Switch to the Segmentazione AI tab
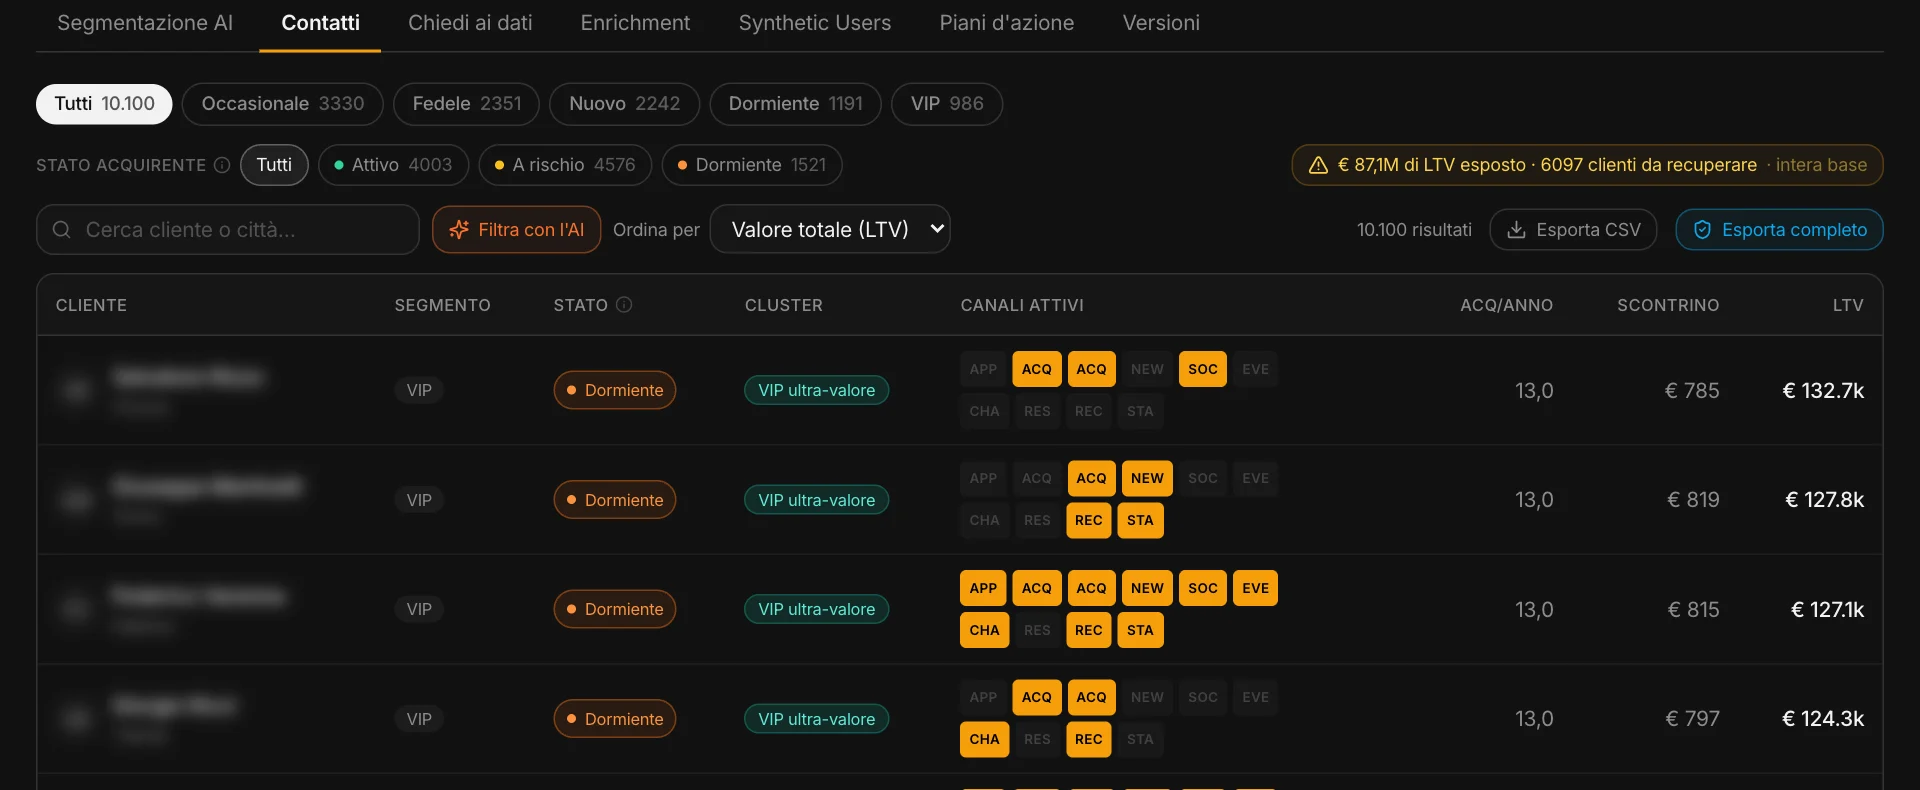1920x790 pixels. coord(145,23)
